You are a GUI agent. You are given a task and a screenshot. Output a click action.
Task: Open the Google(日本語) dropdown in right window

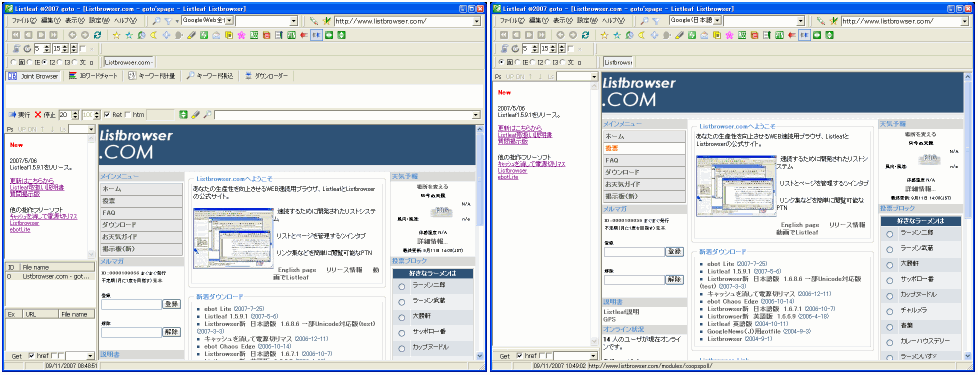pyautogui.click(x=717, y=21)
